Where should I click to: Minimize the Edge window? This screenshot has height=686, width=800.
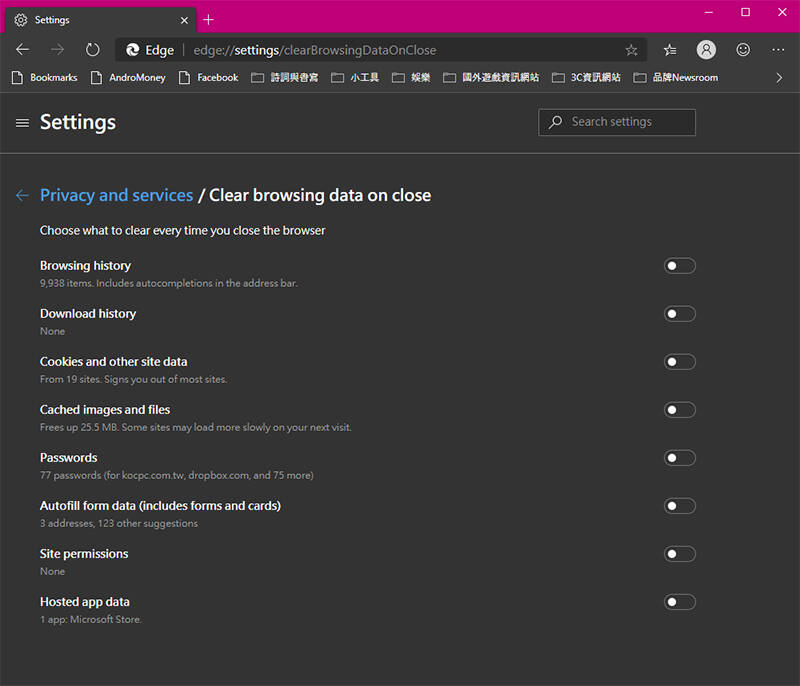[709, 12]
